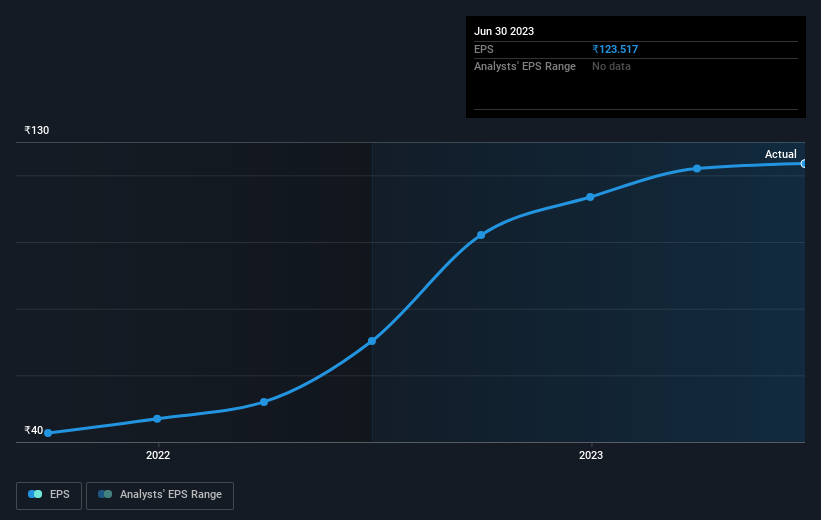Screen dimensions: 821x520
Task: Select the data point above the 2023 label
Action: 590,197
